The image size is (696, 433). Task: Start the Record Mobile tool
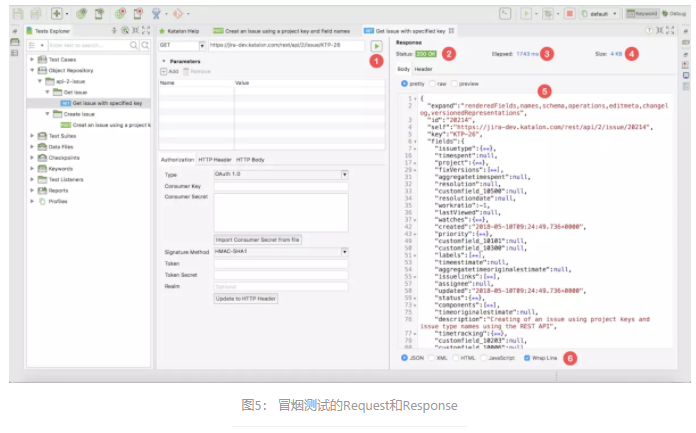tap(138, 14)
